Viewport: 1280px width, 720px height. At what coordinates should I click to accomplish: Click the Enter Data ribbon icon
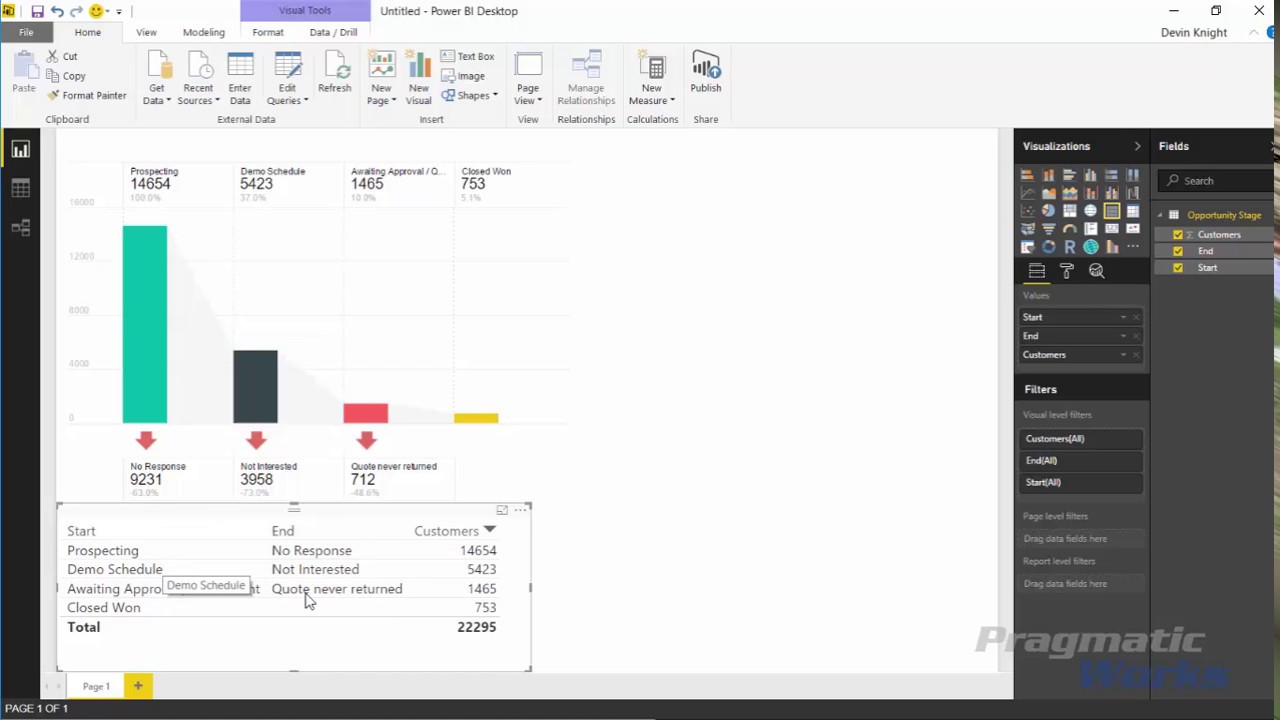click(x=240, y=79)
